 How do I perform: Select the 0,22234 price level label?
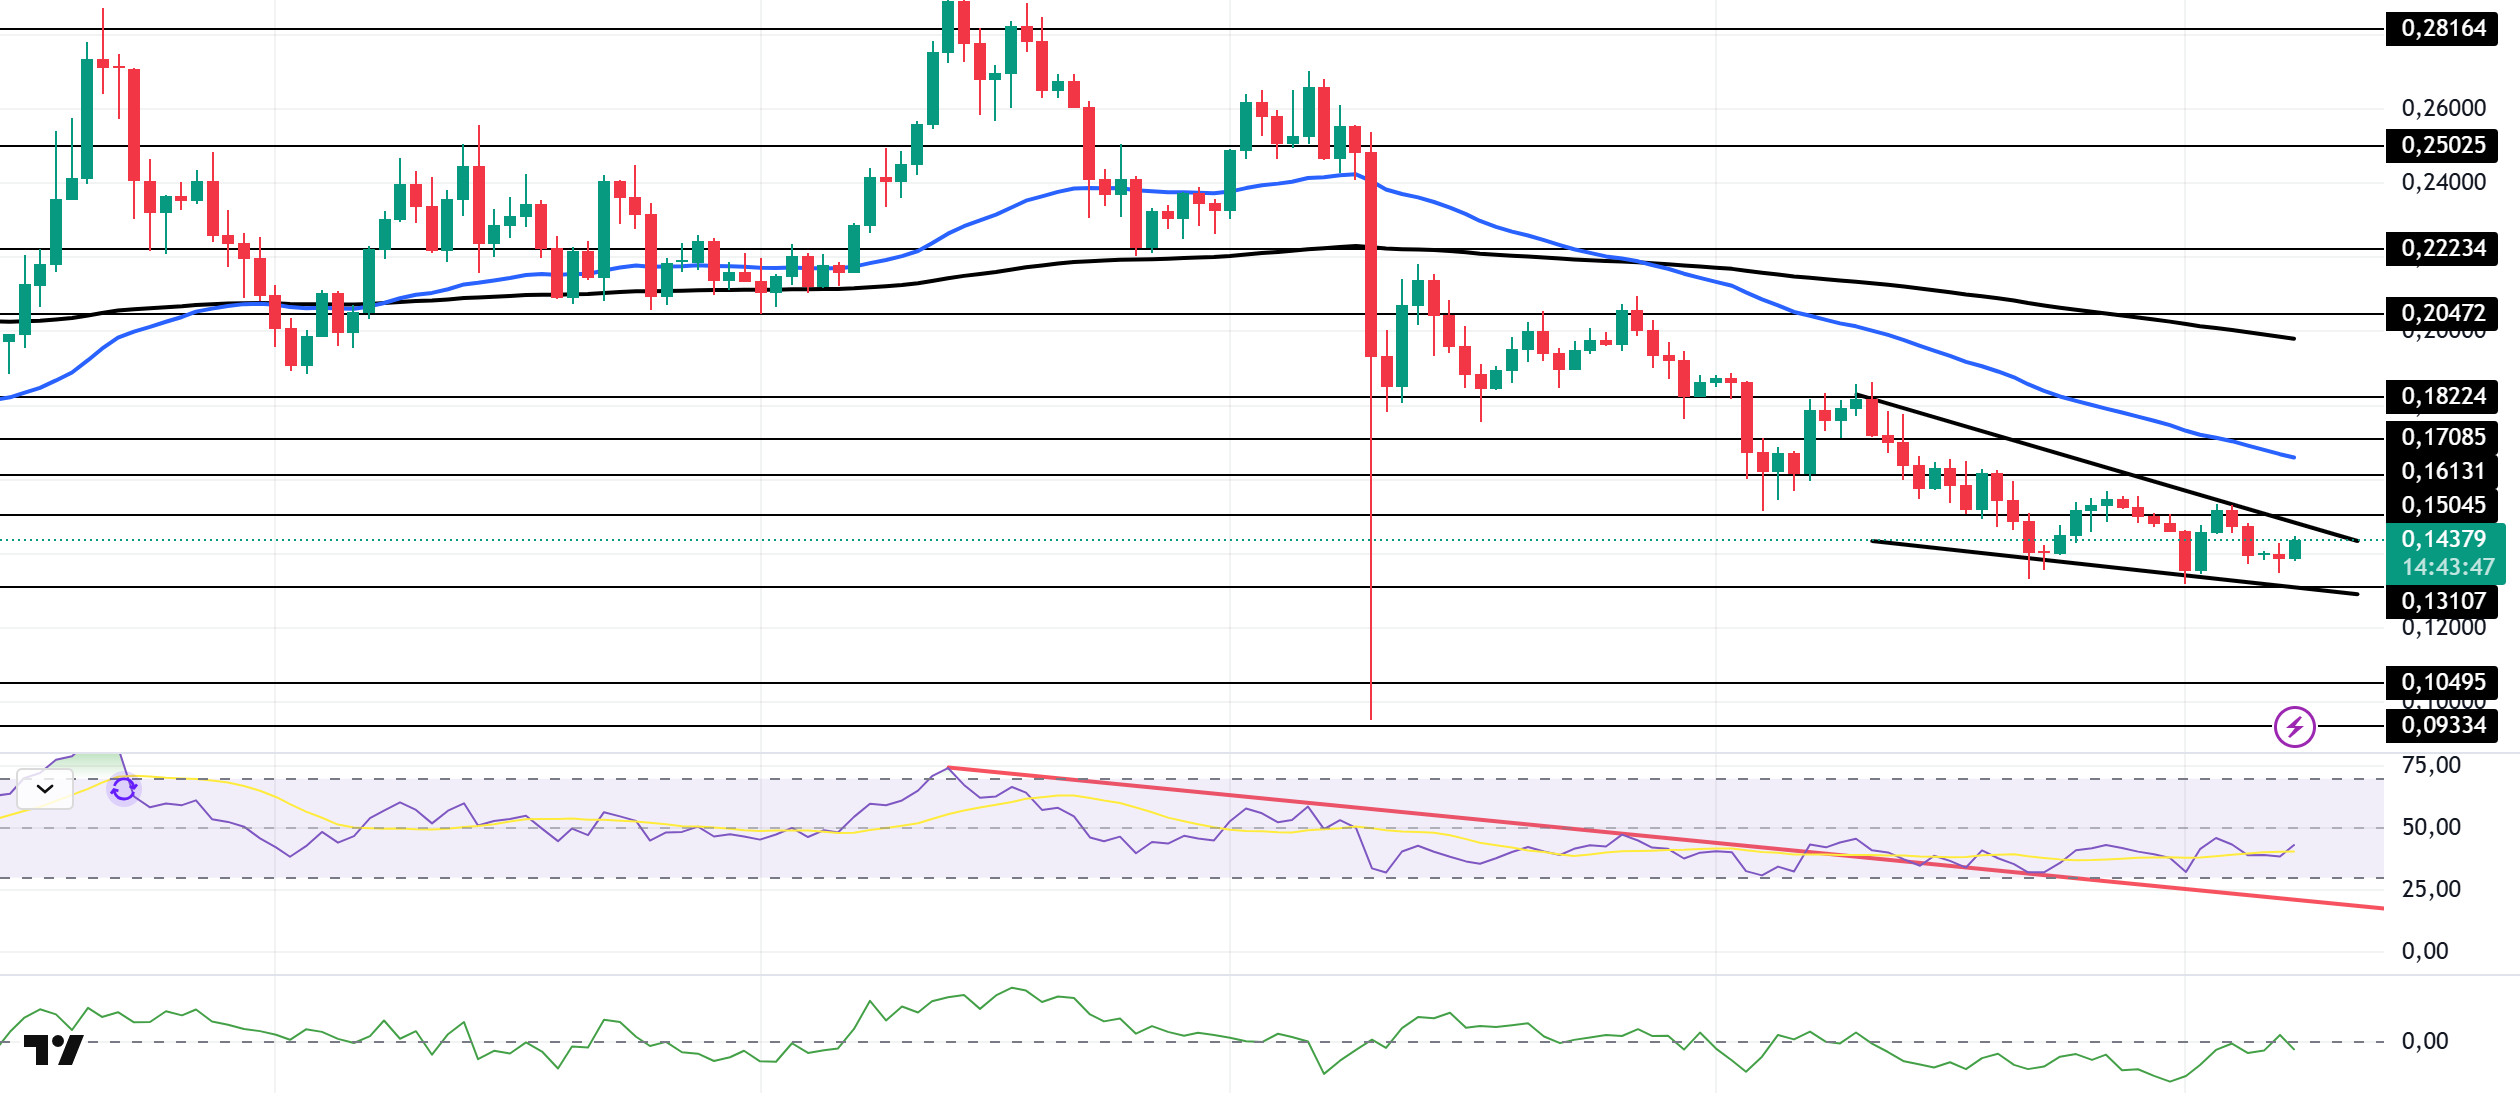pos(2441,249)
